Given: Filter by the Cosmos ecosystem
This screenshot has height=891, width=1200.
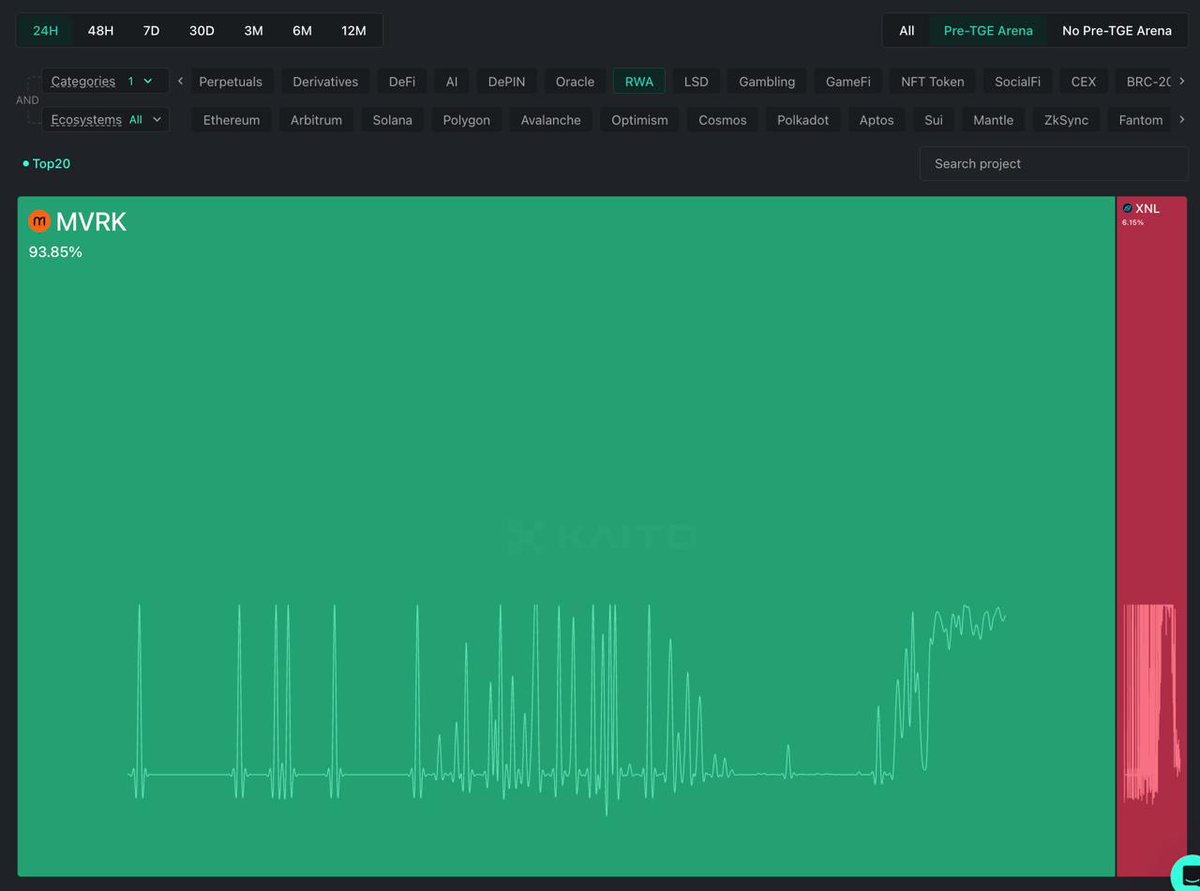Looking at the screenshot, I should 723,120.
